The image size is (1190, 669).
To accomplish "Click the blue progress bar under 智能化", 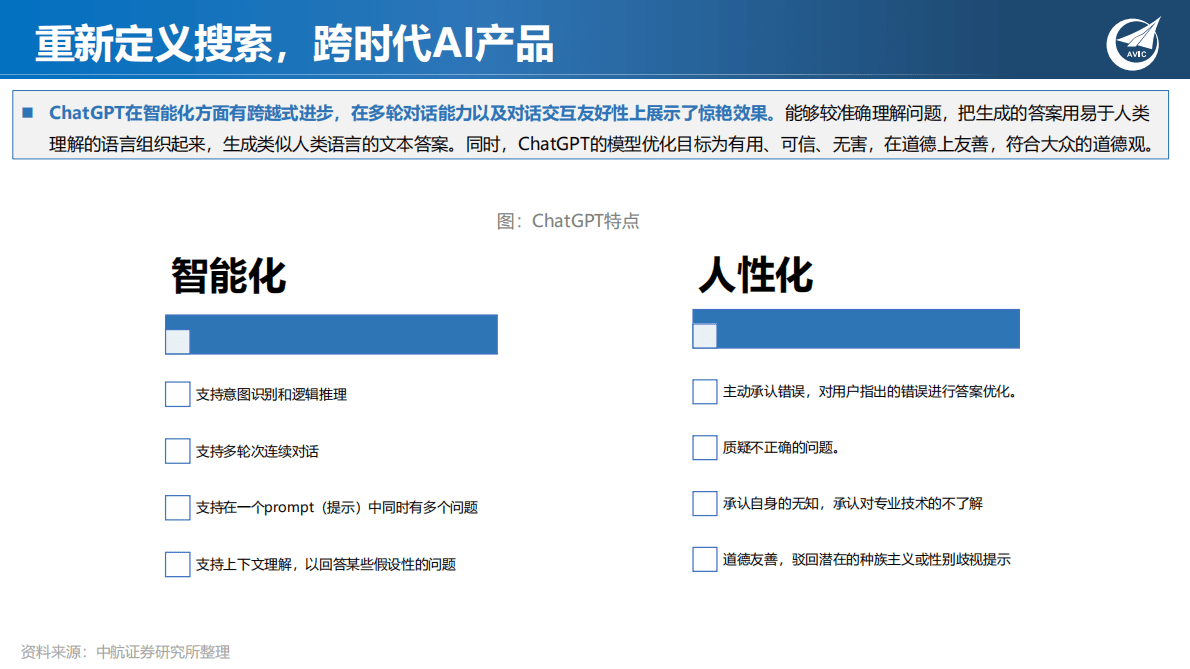I will point(330,334).
